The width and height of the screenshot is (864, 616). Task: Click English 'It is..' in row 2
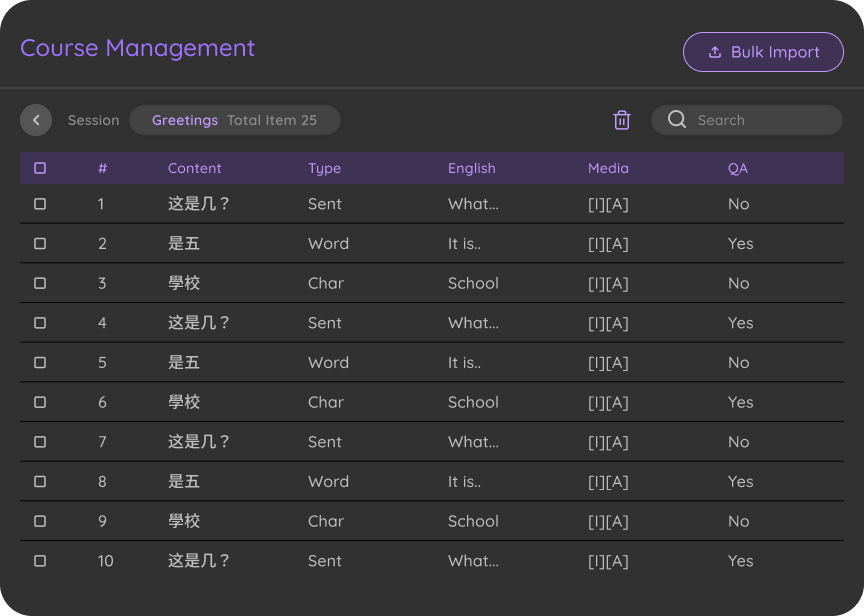(x=465, y=244)
